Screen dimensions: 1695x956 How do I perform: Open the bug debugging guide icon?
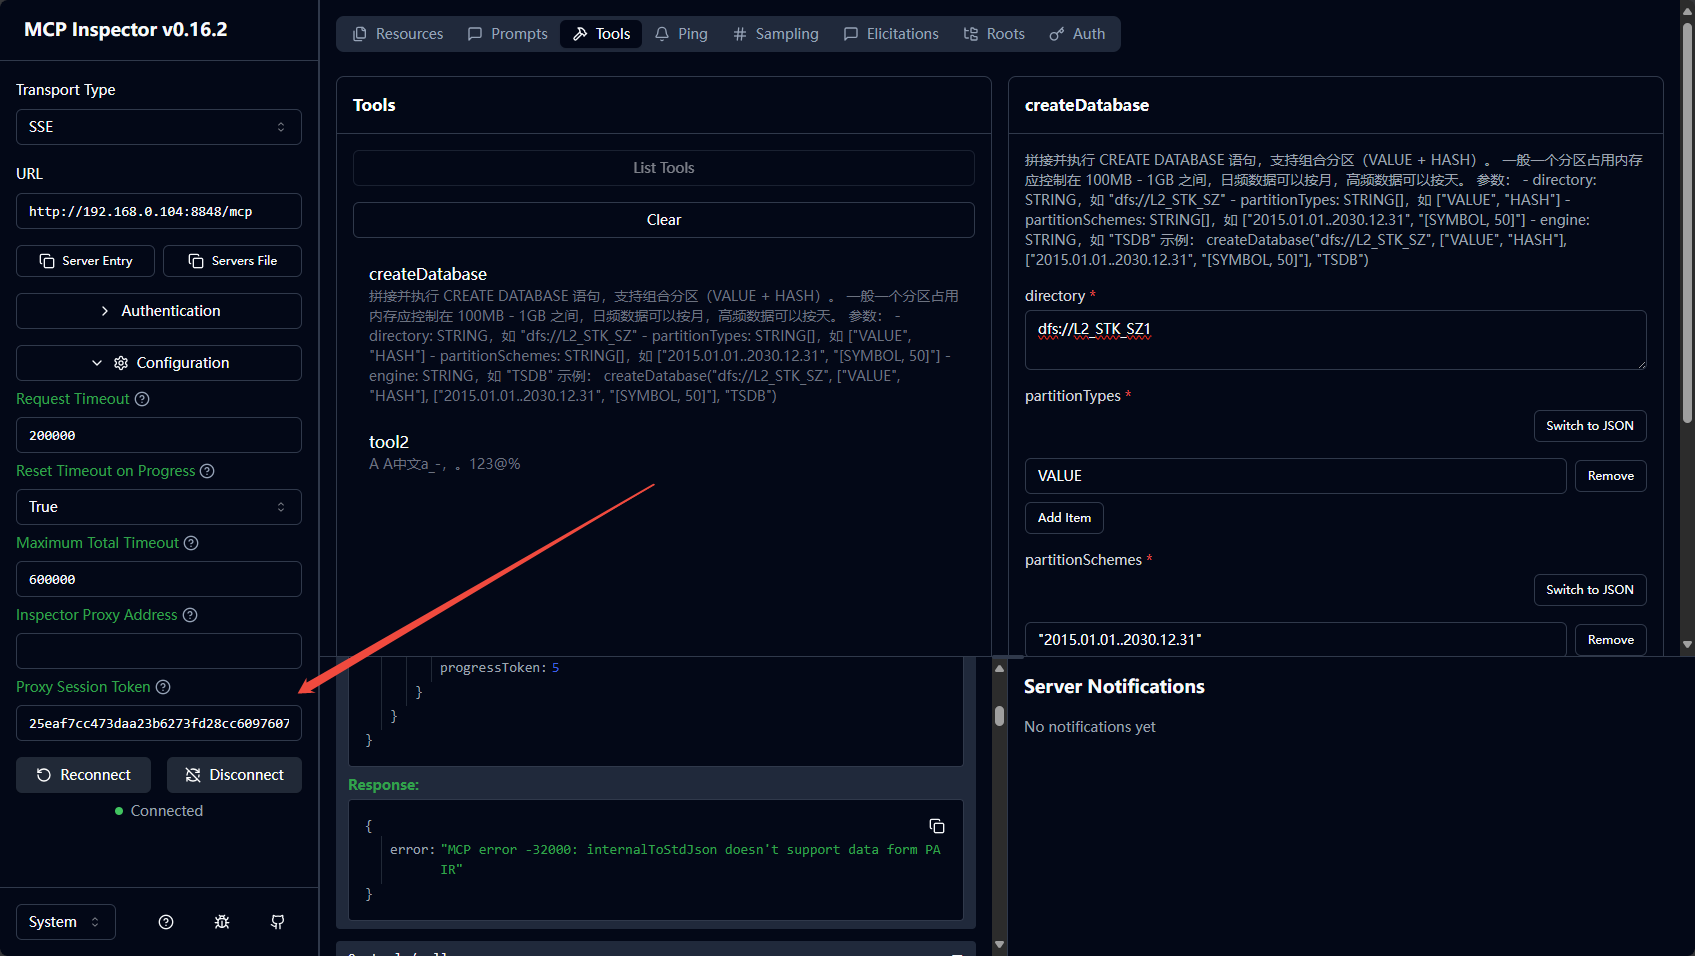tap(222, 922)
